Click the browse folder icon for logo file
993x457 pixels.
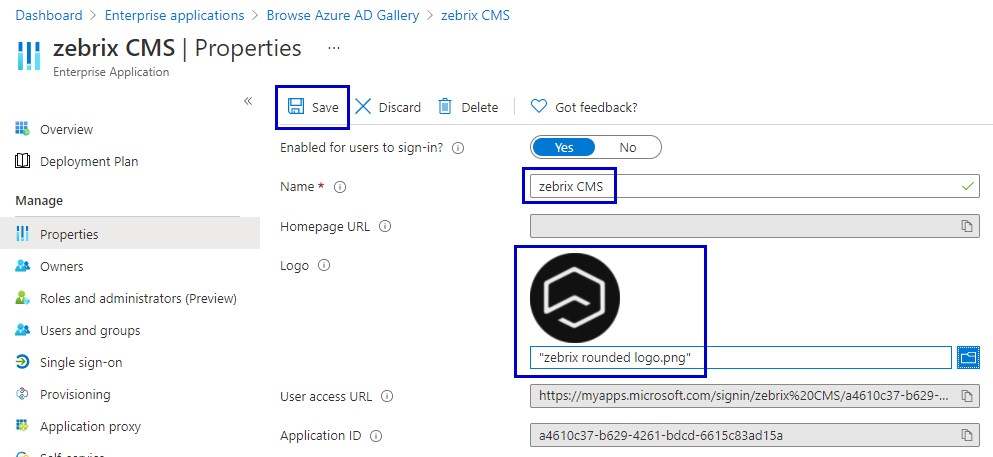point(968,358)
